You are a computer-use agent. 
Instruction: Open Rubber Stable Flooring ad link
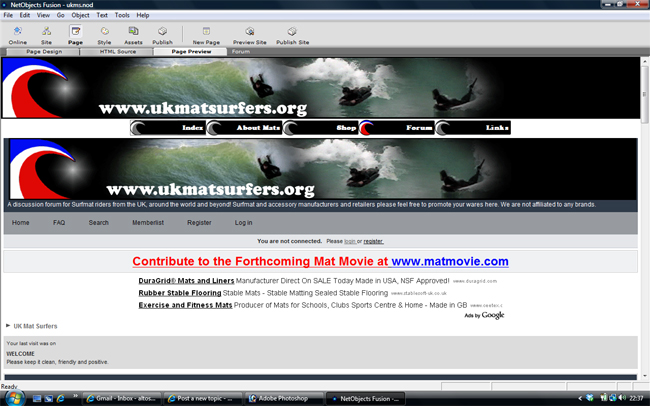(x=180, y=293)
